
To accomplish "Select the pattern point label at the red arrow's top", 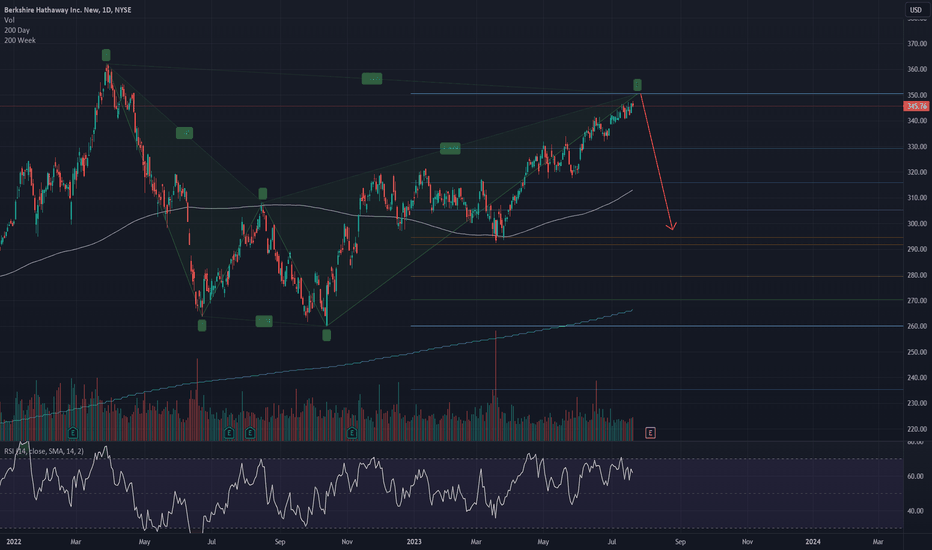I will tap(637, 85).
